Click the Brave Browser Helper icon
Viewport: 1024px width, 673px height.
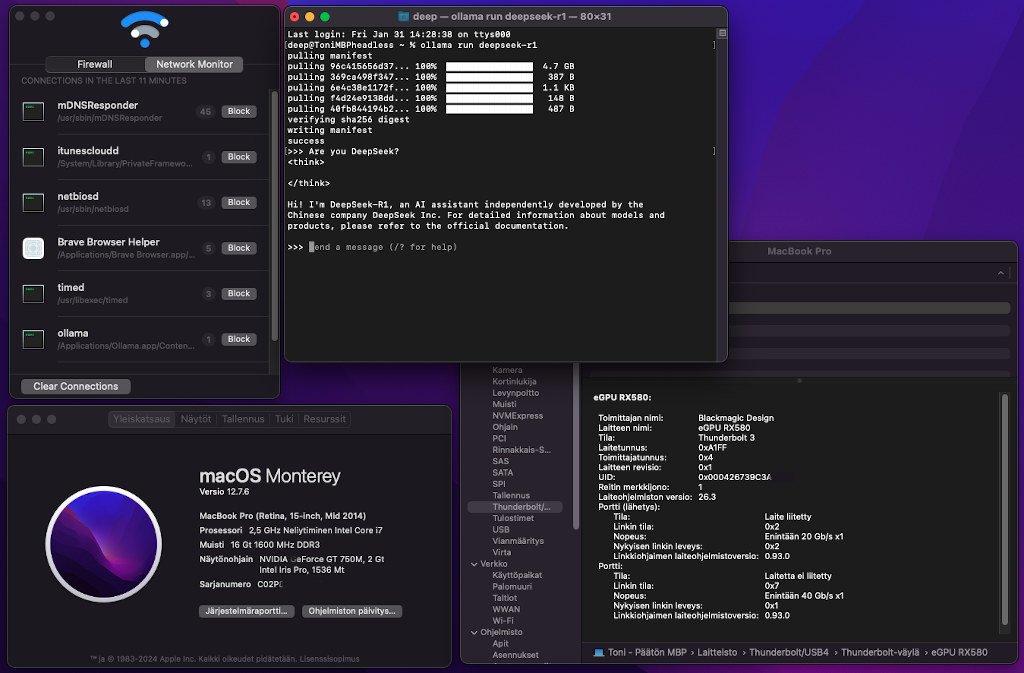point(34,248)
